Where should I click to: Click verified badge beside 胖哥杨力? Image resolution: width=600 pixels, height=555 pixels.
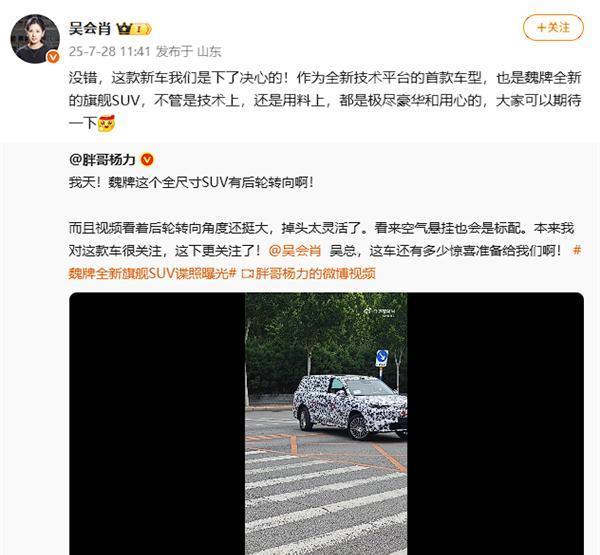click(x=147, y=160)
